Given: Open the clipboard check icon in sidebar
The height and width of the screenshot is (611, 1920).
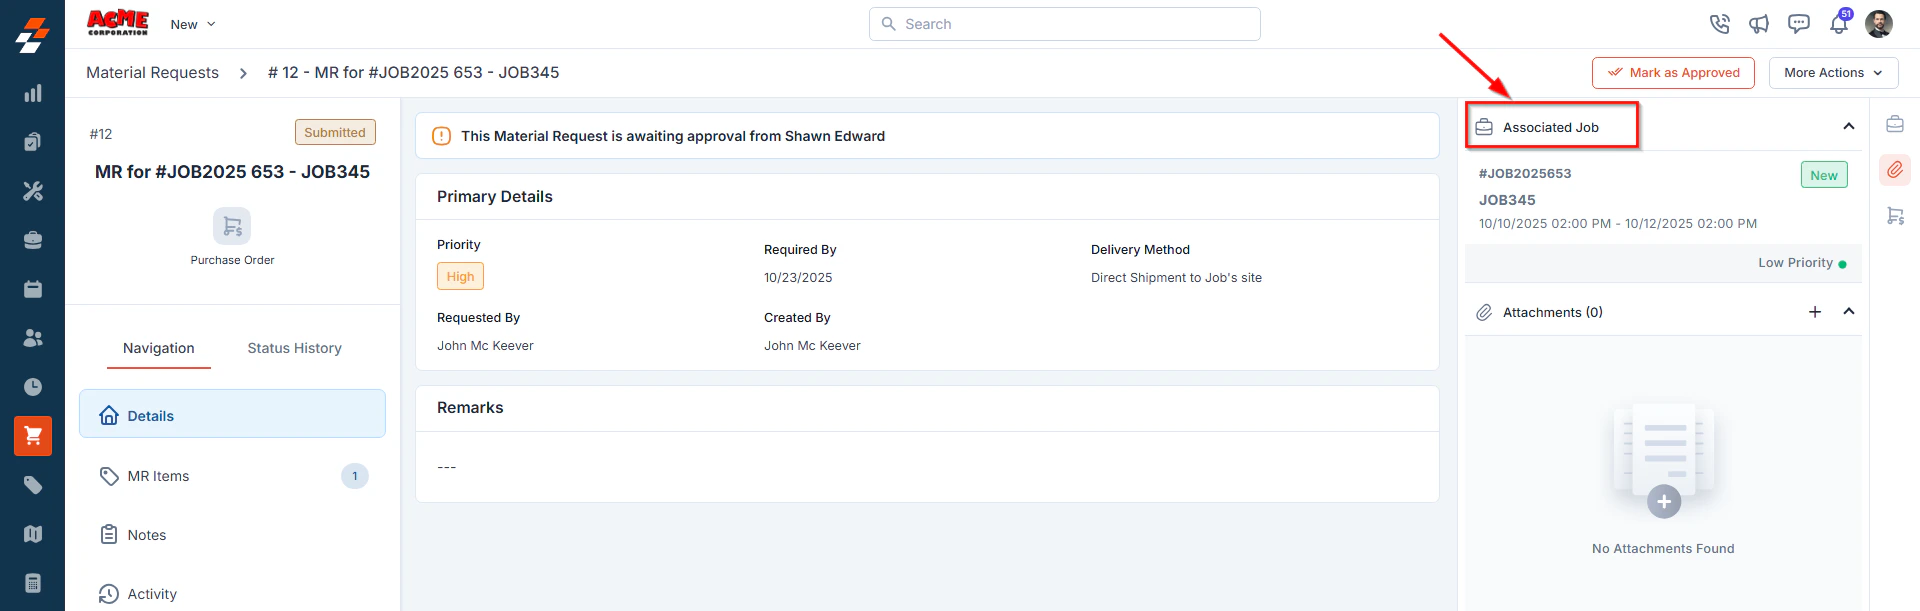Looking at the screenshot, I should 33,142.
